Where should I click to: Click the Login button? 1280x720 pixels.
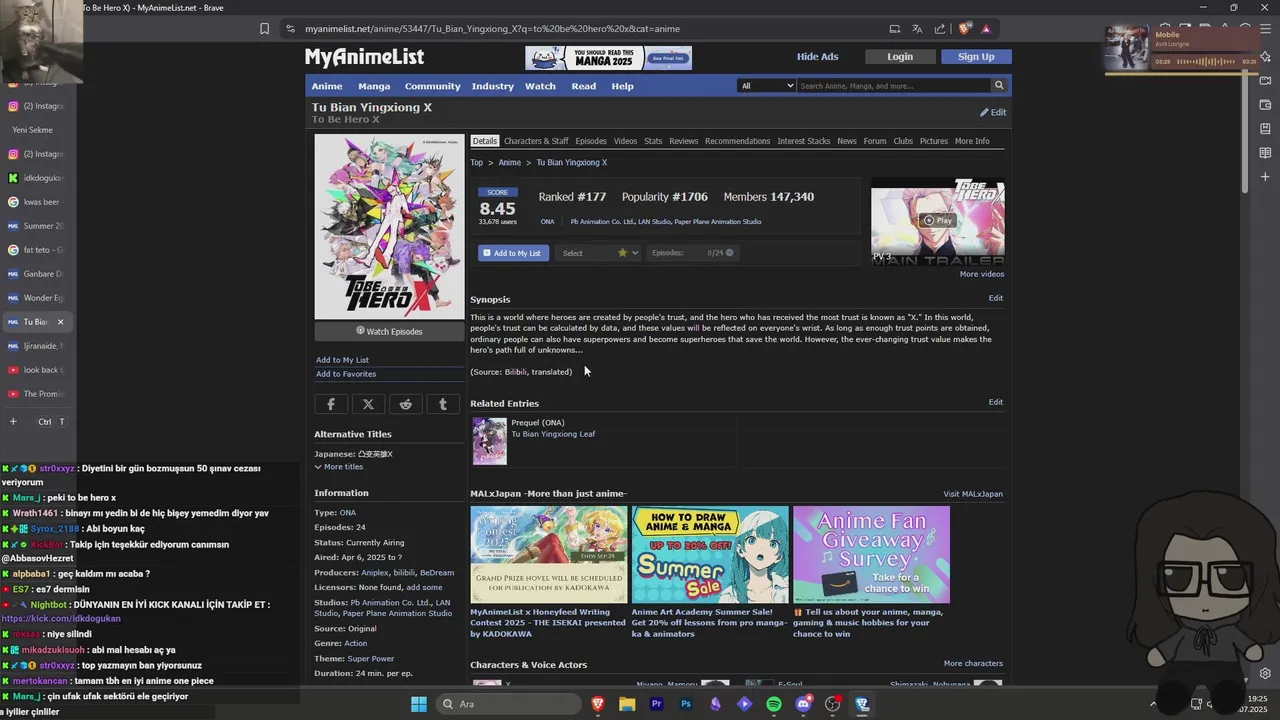tap(900, 57)
